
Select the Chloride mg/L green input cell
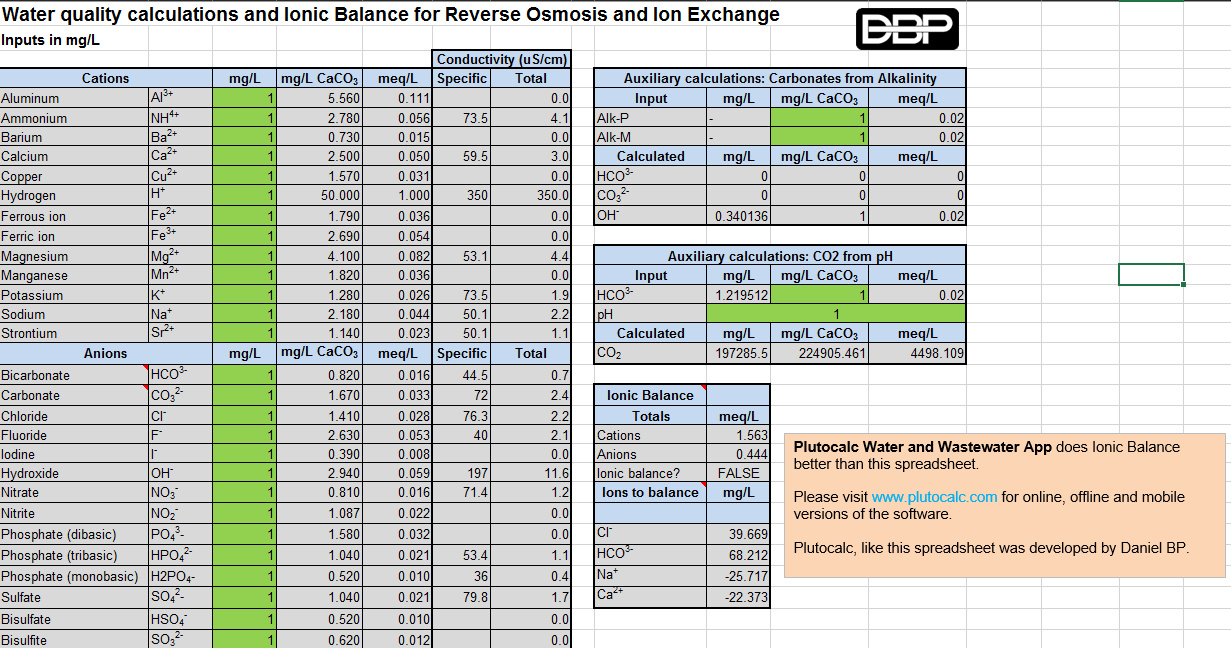tap(244, 416)
